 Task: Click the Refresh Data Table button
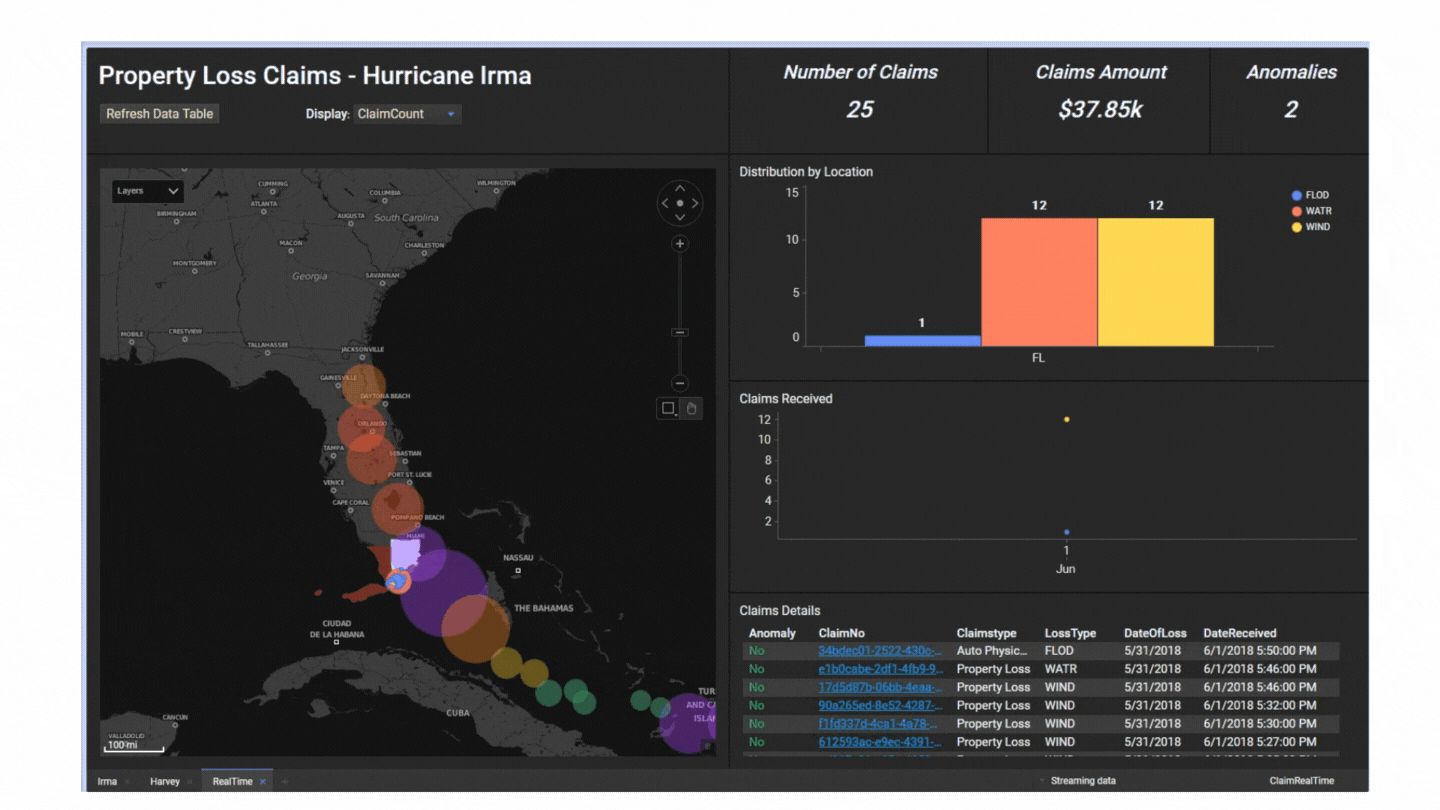click(158, 113)
